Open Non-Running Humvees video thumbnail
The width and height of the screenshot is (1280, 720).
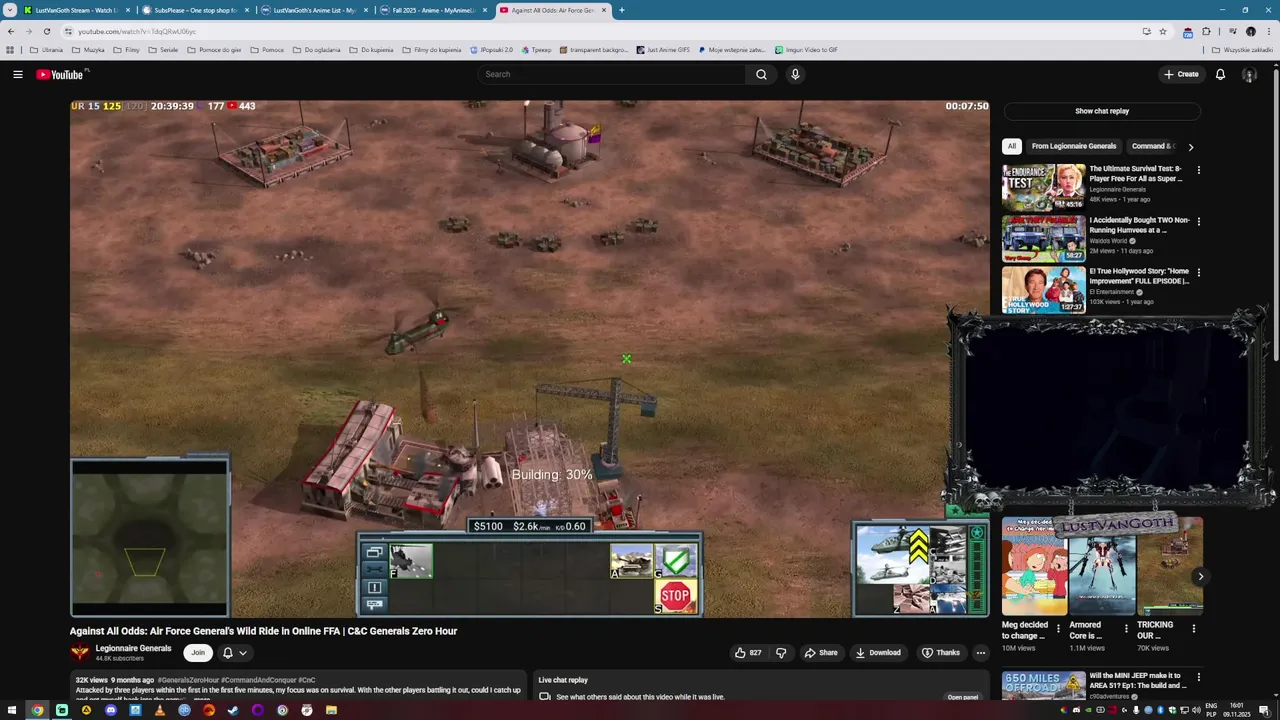[x=1043, y=238]
